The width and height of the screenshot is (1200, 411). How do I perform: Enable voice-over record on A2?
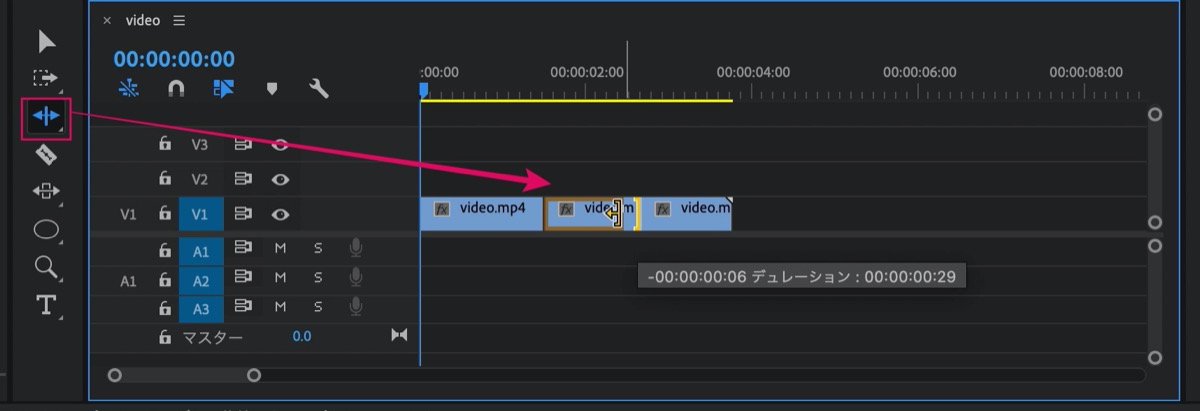356,278
